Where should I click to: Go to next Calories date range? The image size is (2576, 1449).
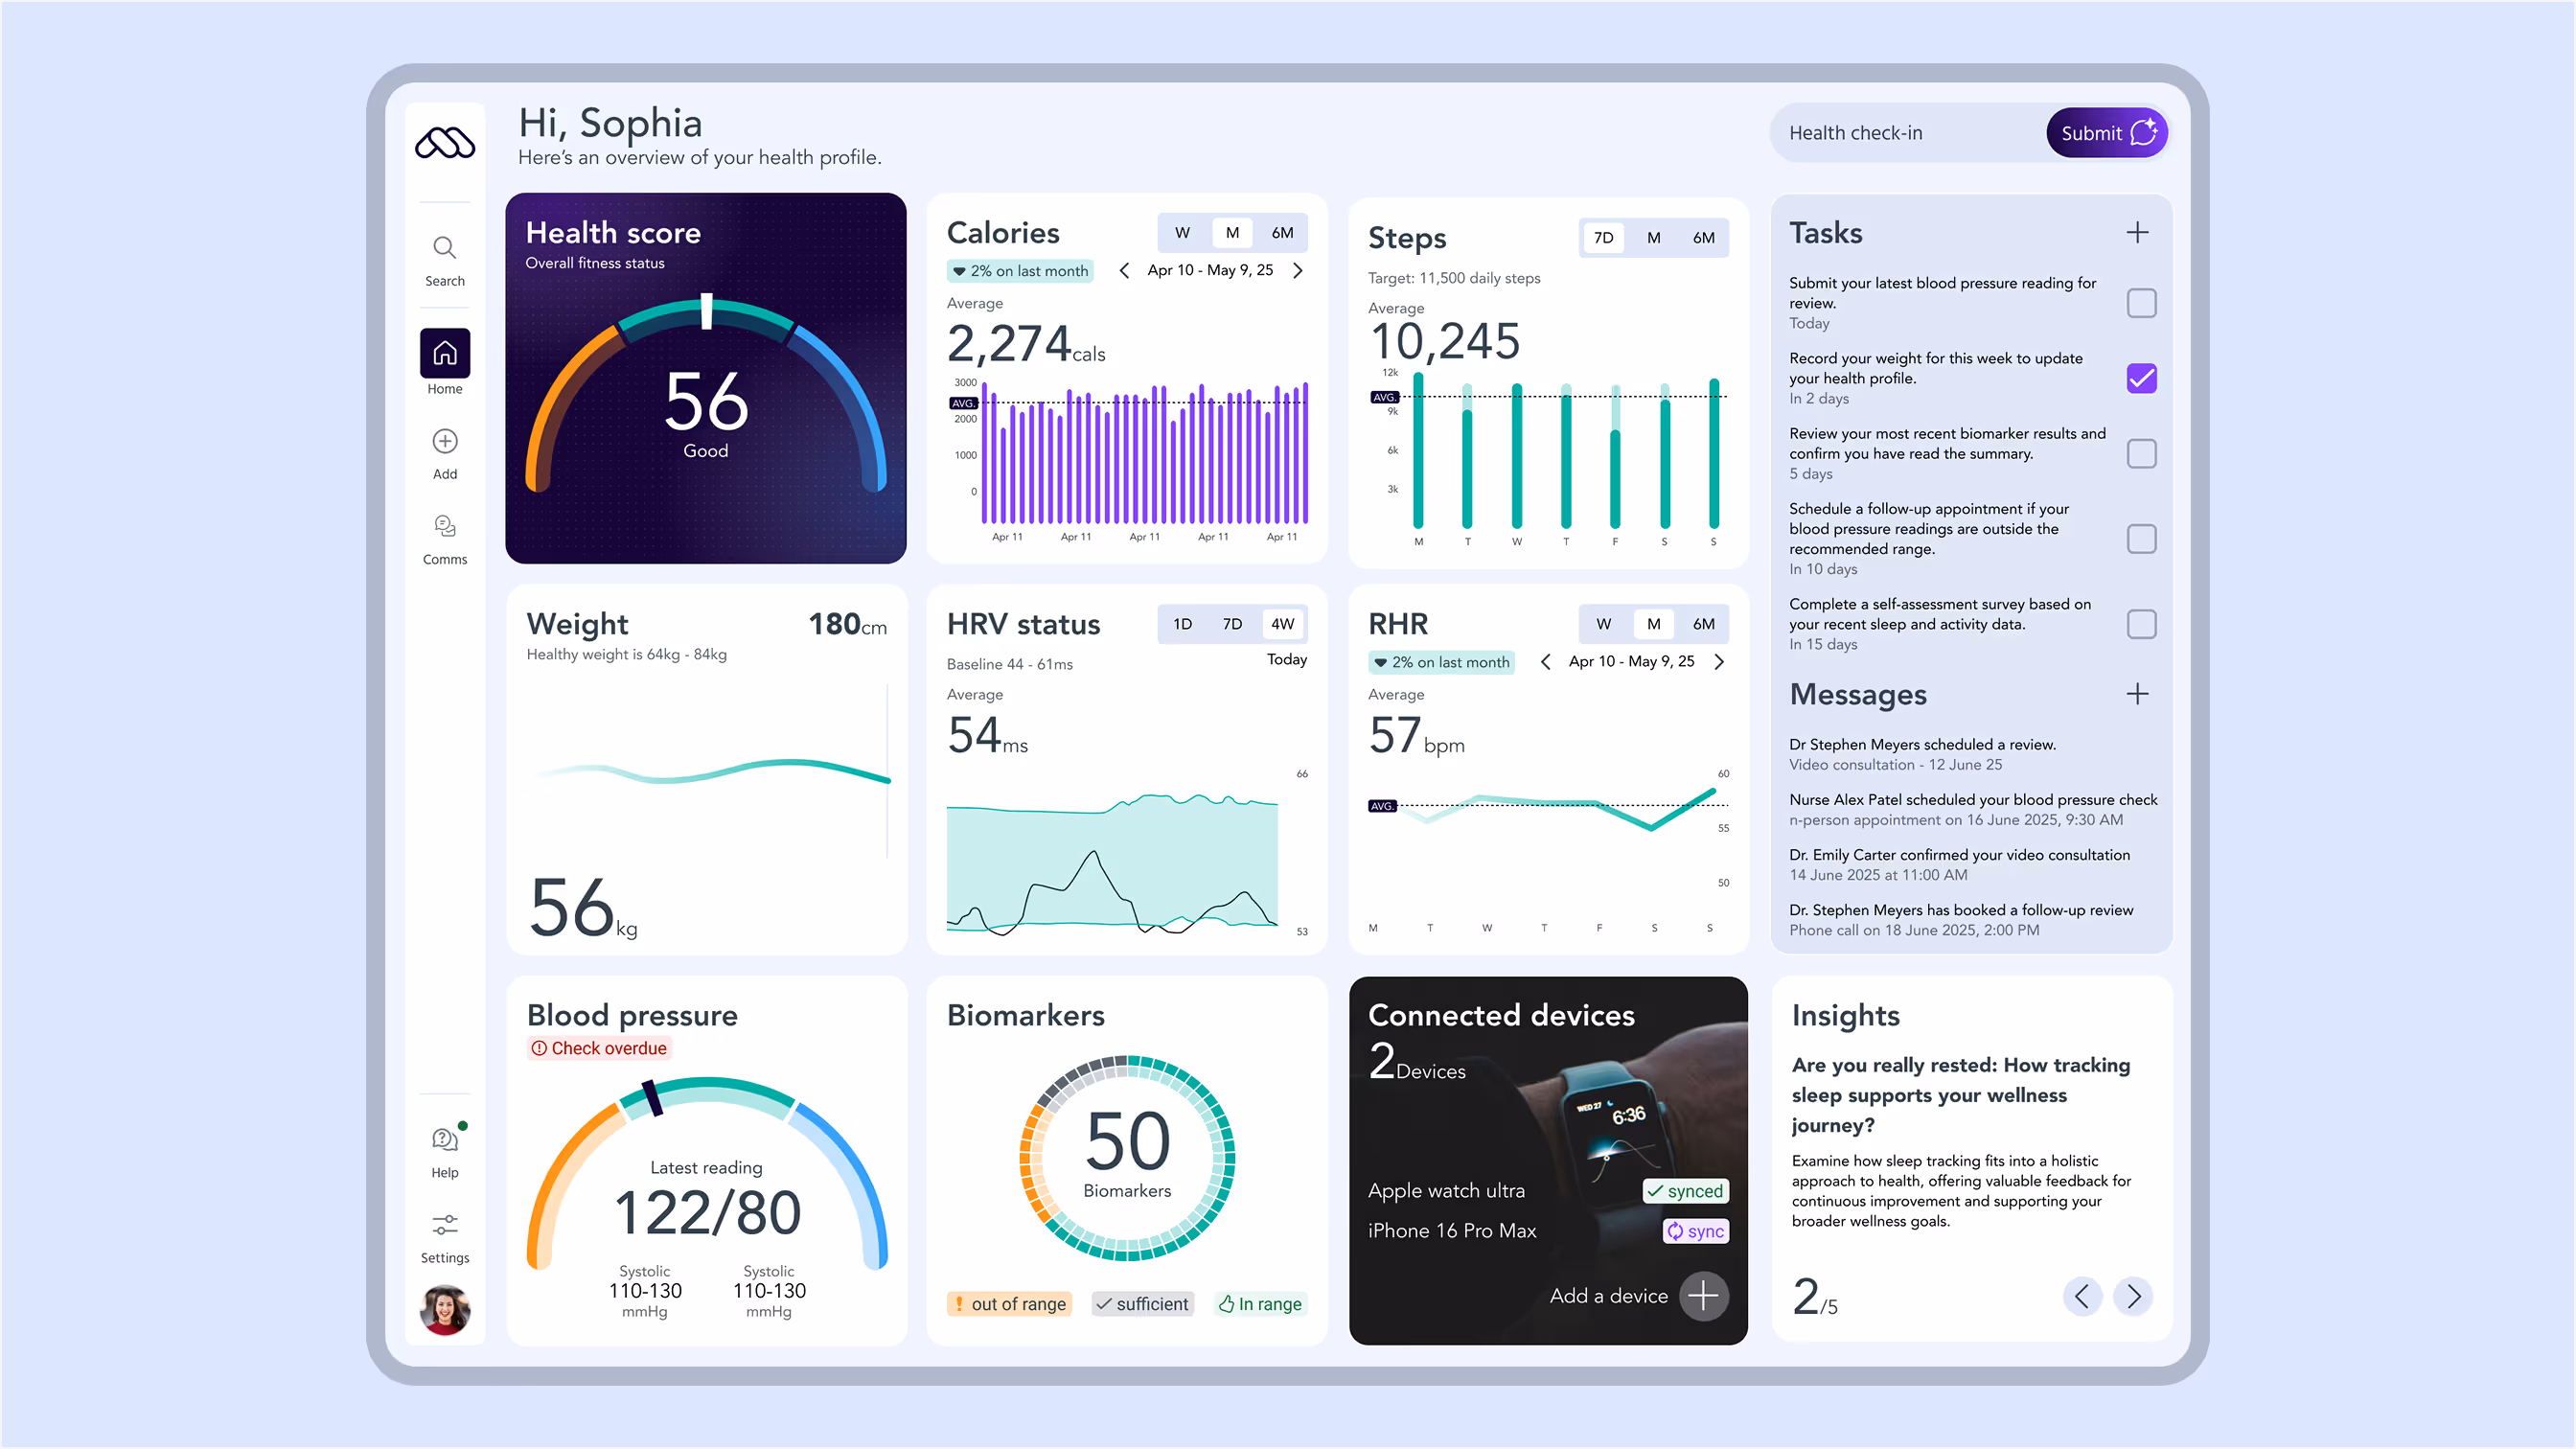coord(1297,271)
